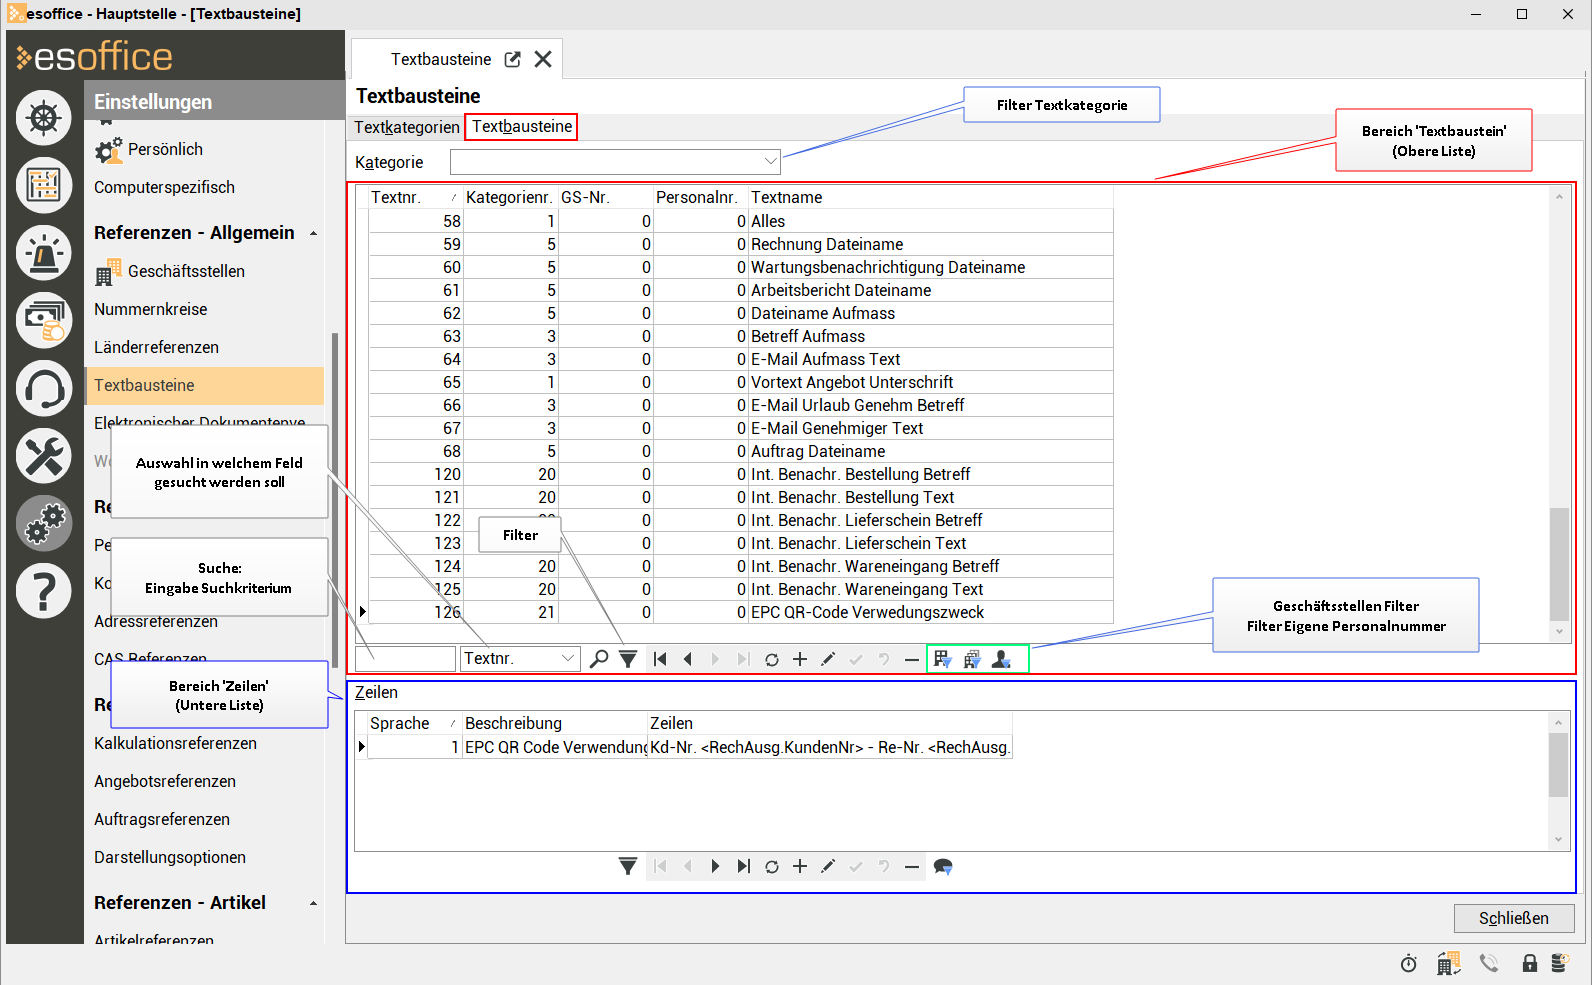Screen dimensions: 1592x985
Task: Open the floor plan module in sidebar
Action: (44, 185)
